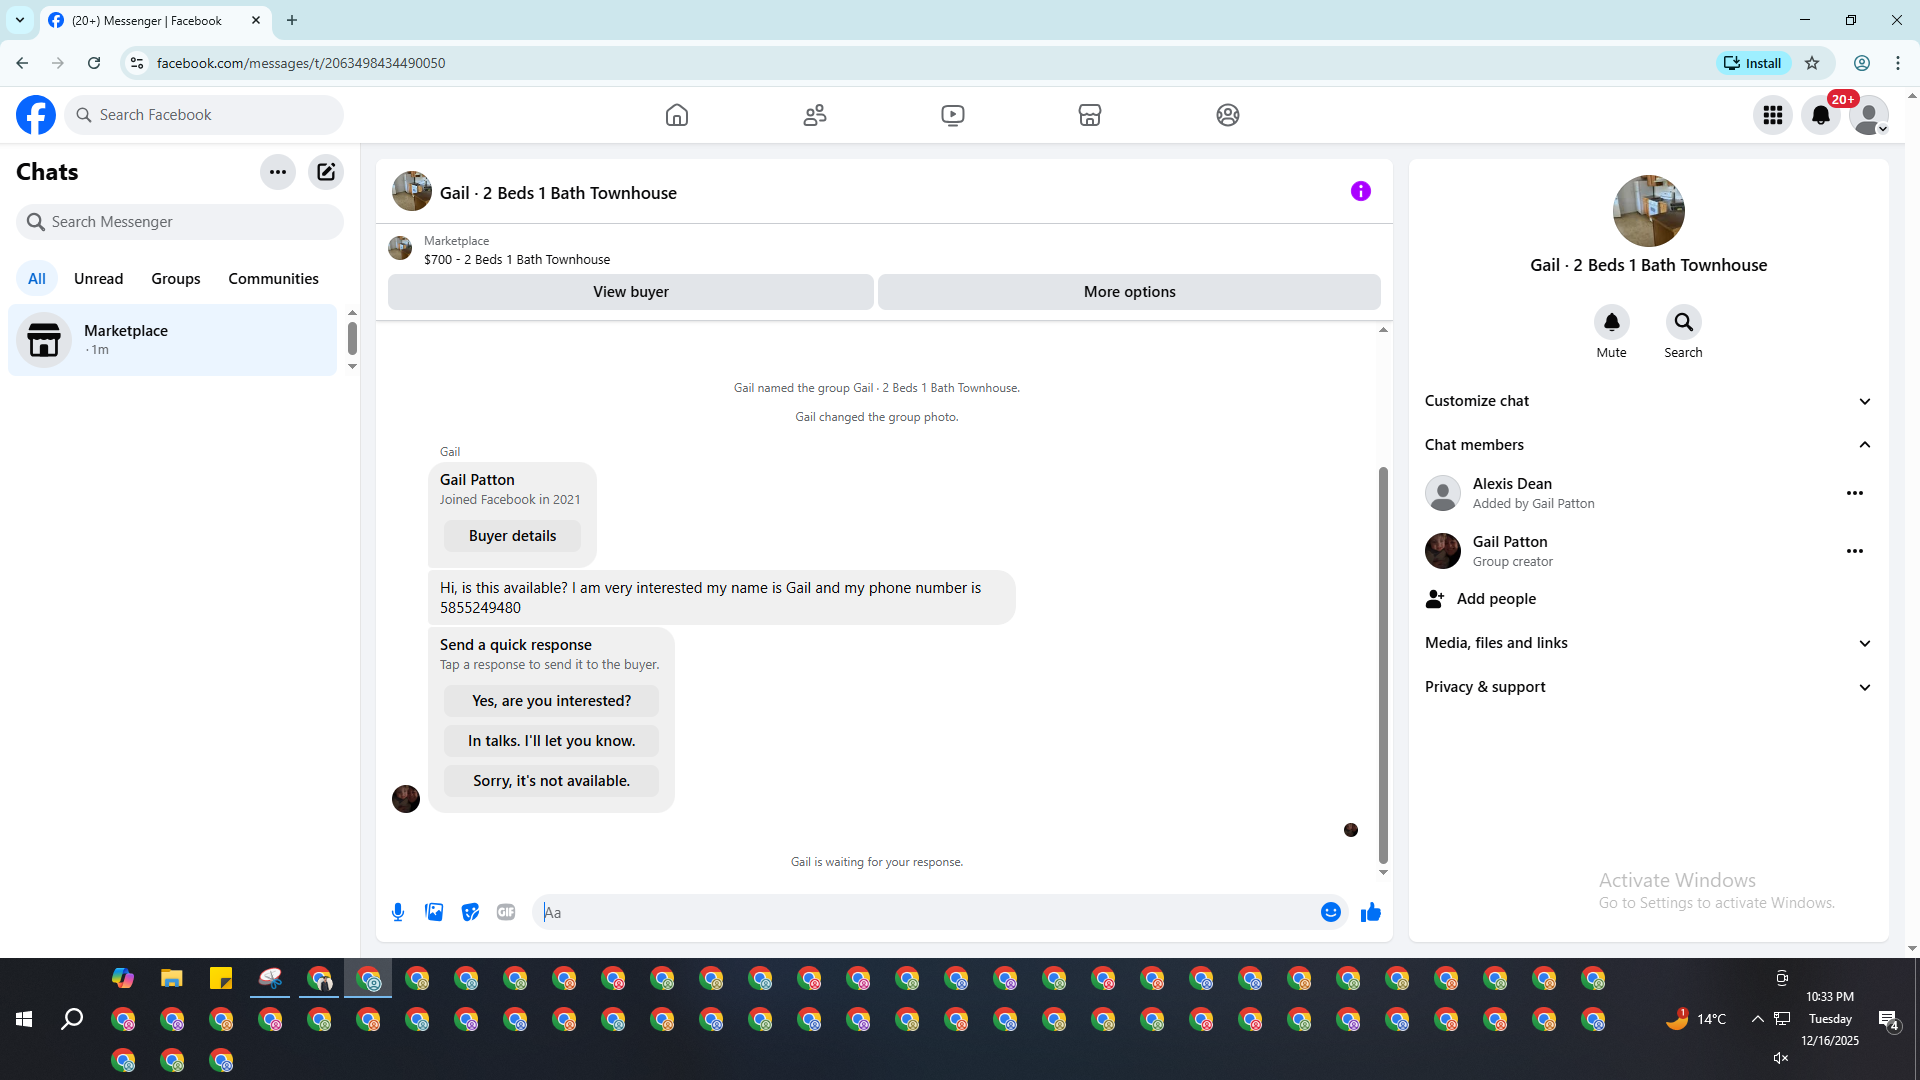This screenshot has width=1920, height=1080.
Task: Toggle conversation information panel icon
Action: [x=1361, y=191]
